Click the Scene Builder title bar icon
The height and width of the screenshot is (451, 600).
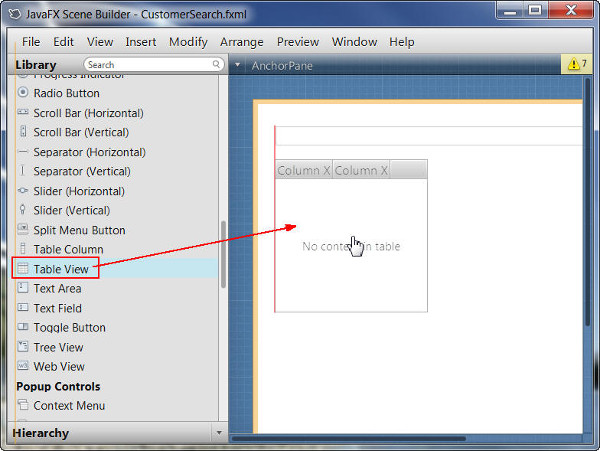tap(15, 14)
